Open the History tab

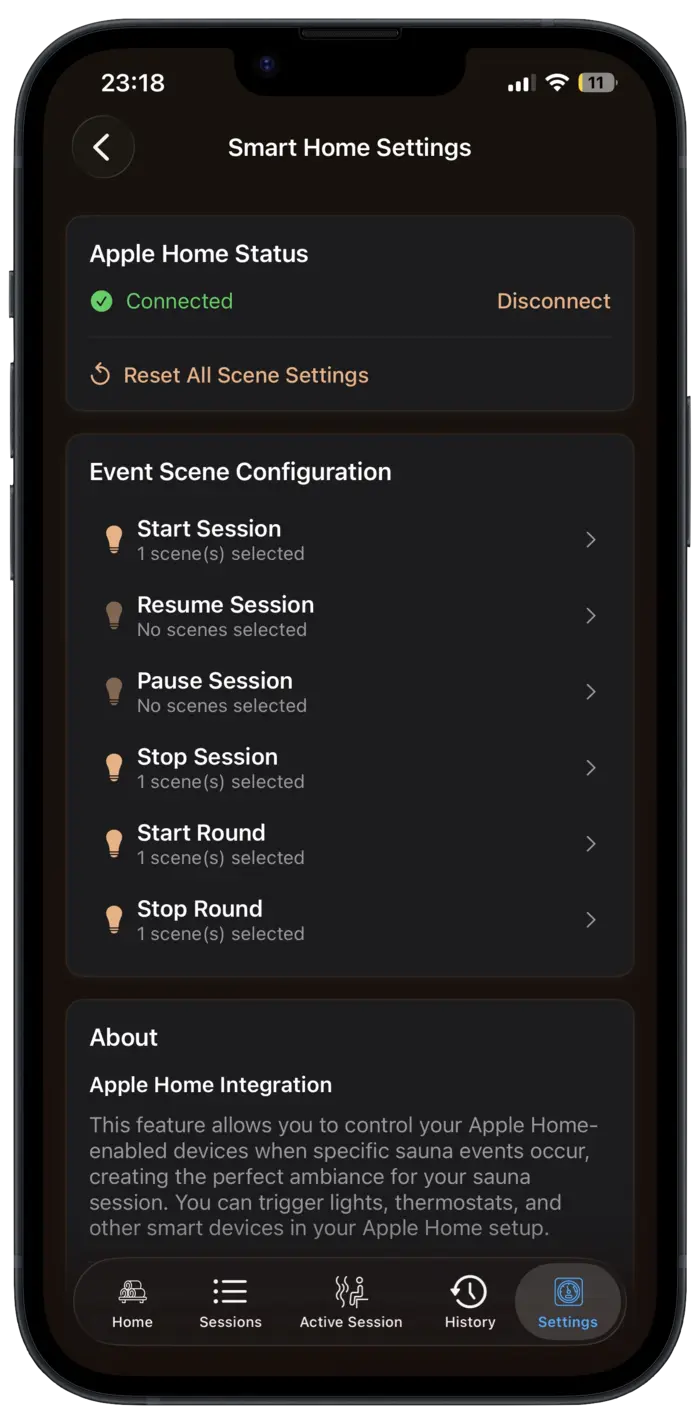pyautogui.click(x=469, y=1290)
